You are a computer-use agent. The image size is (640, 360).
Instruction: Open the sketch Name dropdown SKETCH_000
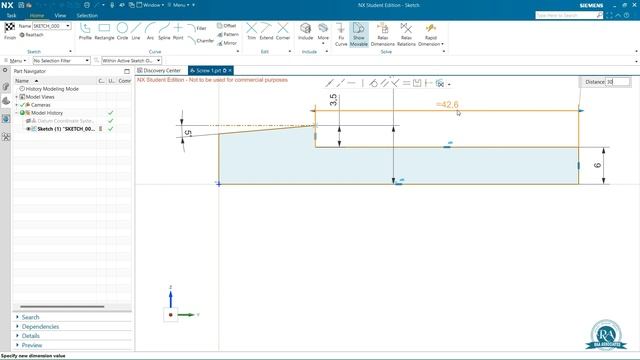tap(68, 26)
